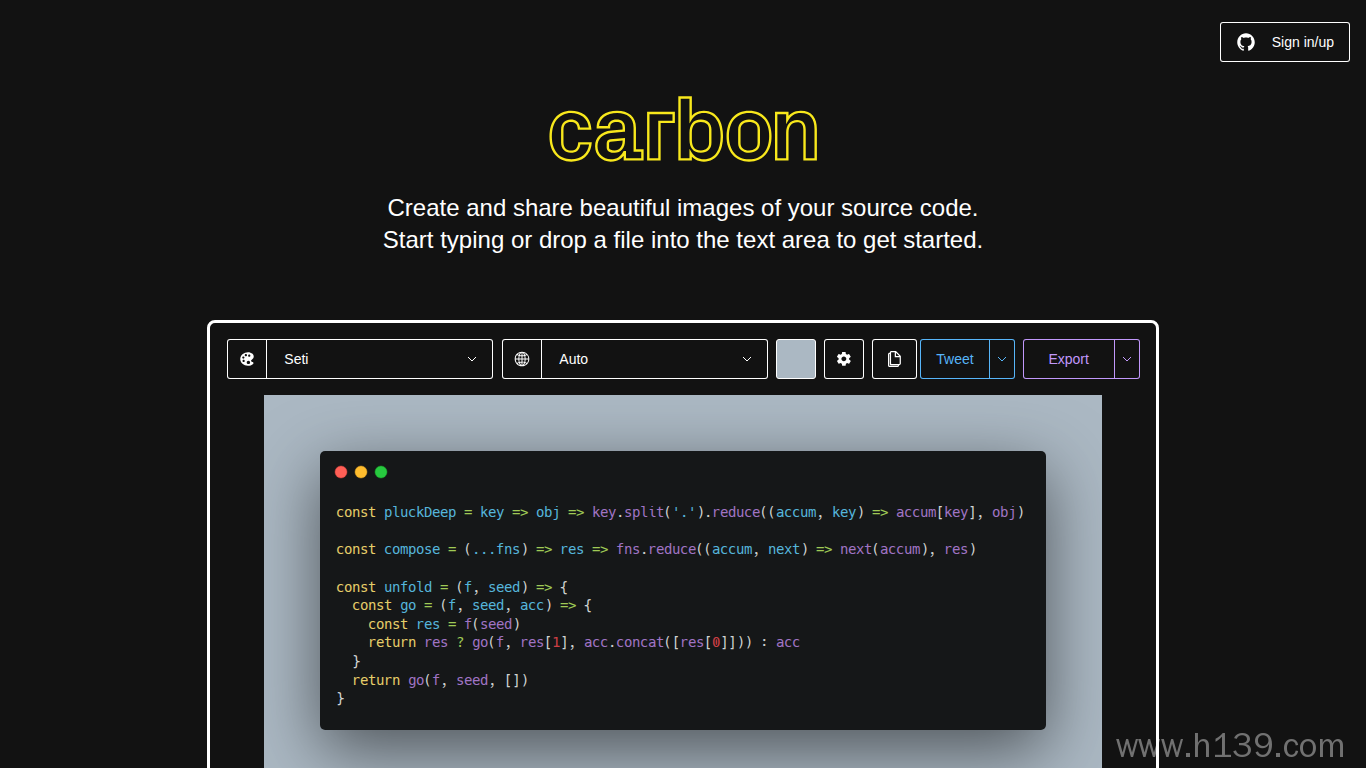Click the language globe icon
The width and height of the screenshot is (1366, 768).
[x=522, y=359]
